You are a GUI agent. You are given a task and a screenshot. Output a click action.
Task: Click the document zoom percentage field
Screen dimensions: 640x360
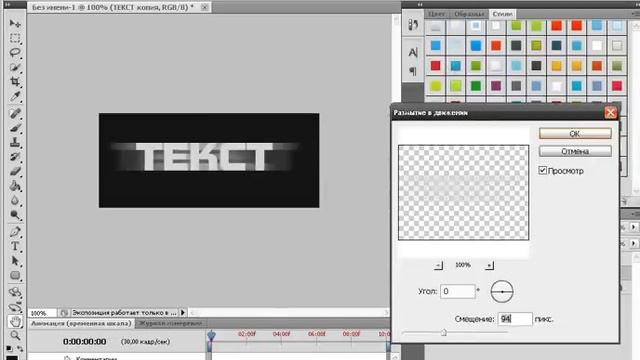(x=42, y=313)
